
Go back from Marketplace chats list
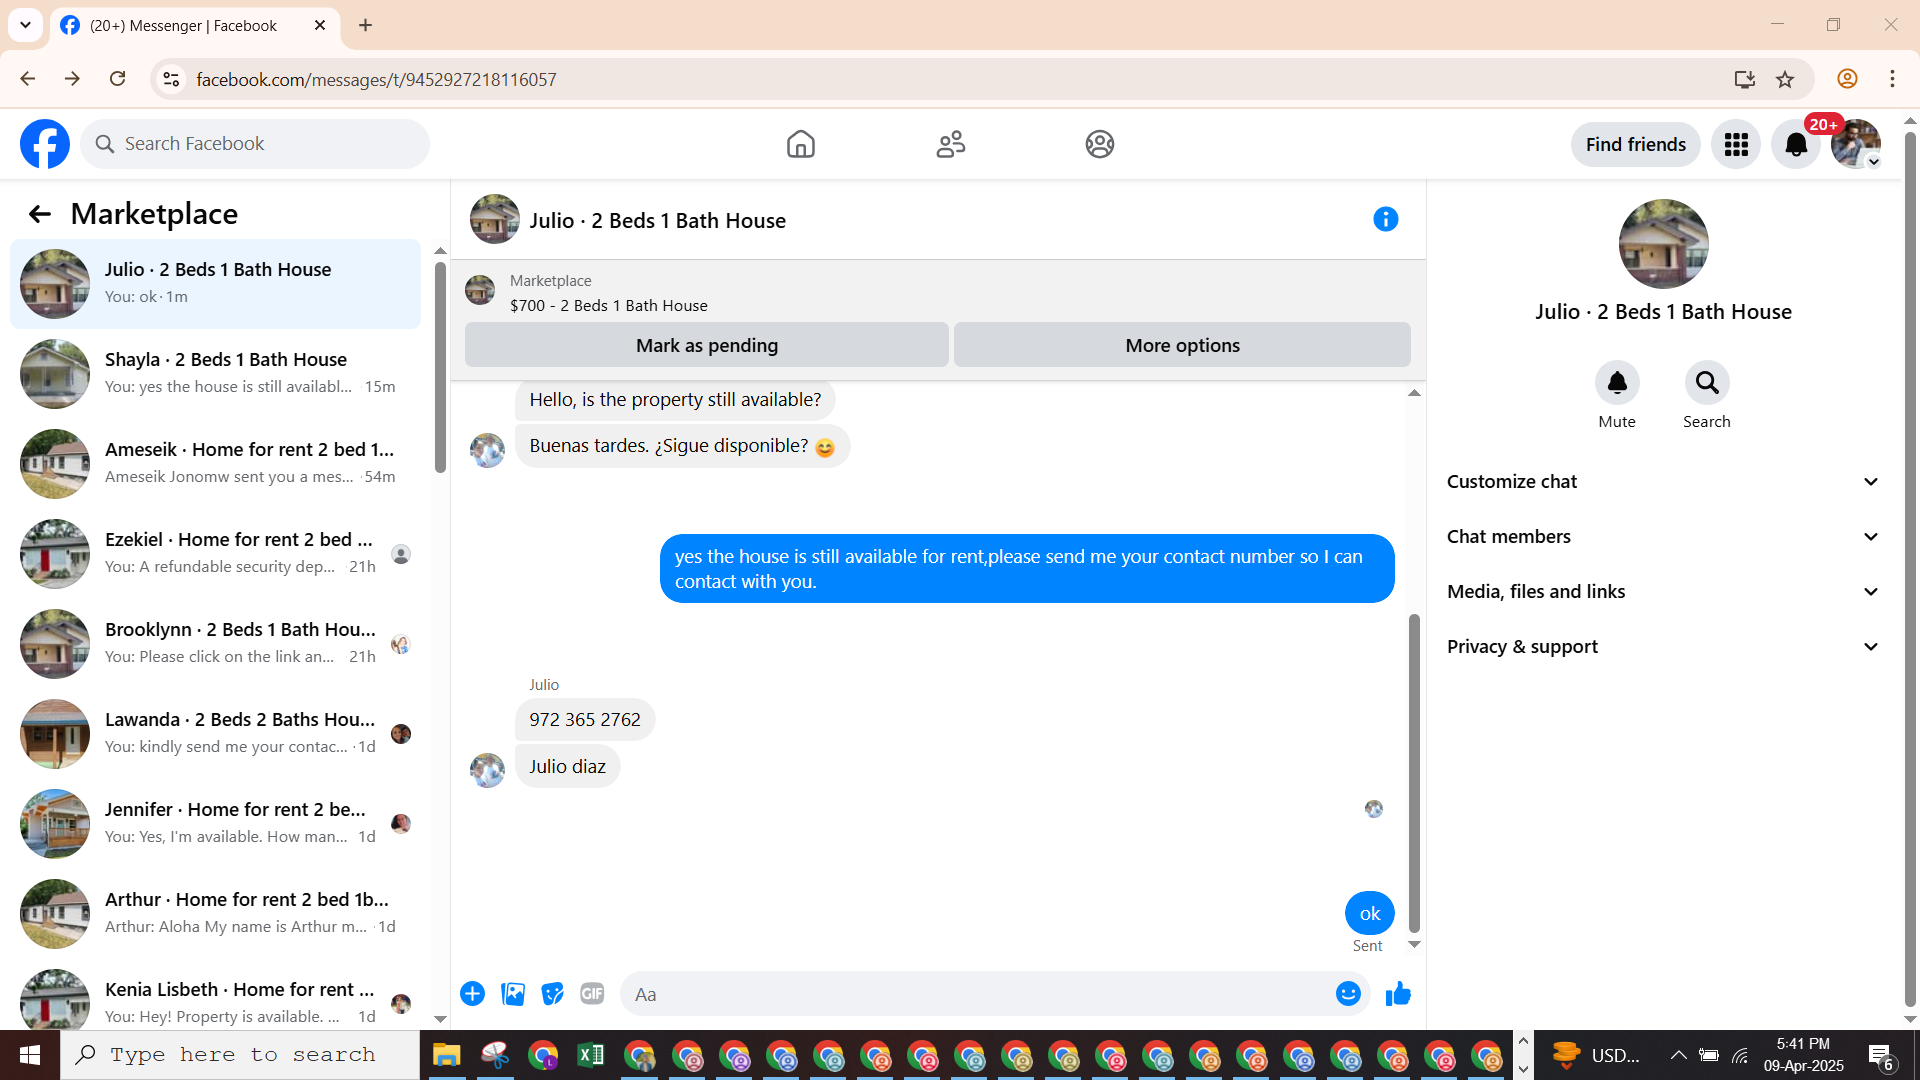[39, 214]
